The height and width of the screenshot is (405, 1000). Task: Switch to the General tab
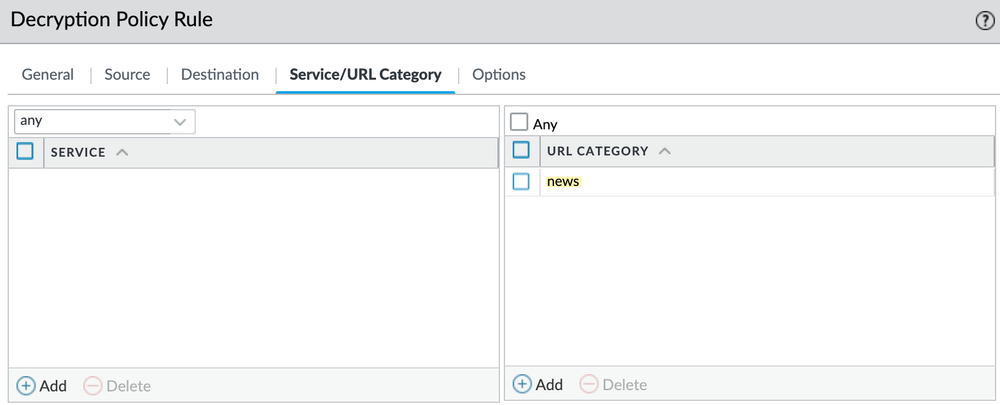pos(48,75)
